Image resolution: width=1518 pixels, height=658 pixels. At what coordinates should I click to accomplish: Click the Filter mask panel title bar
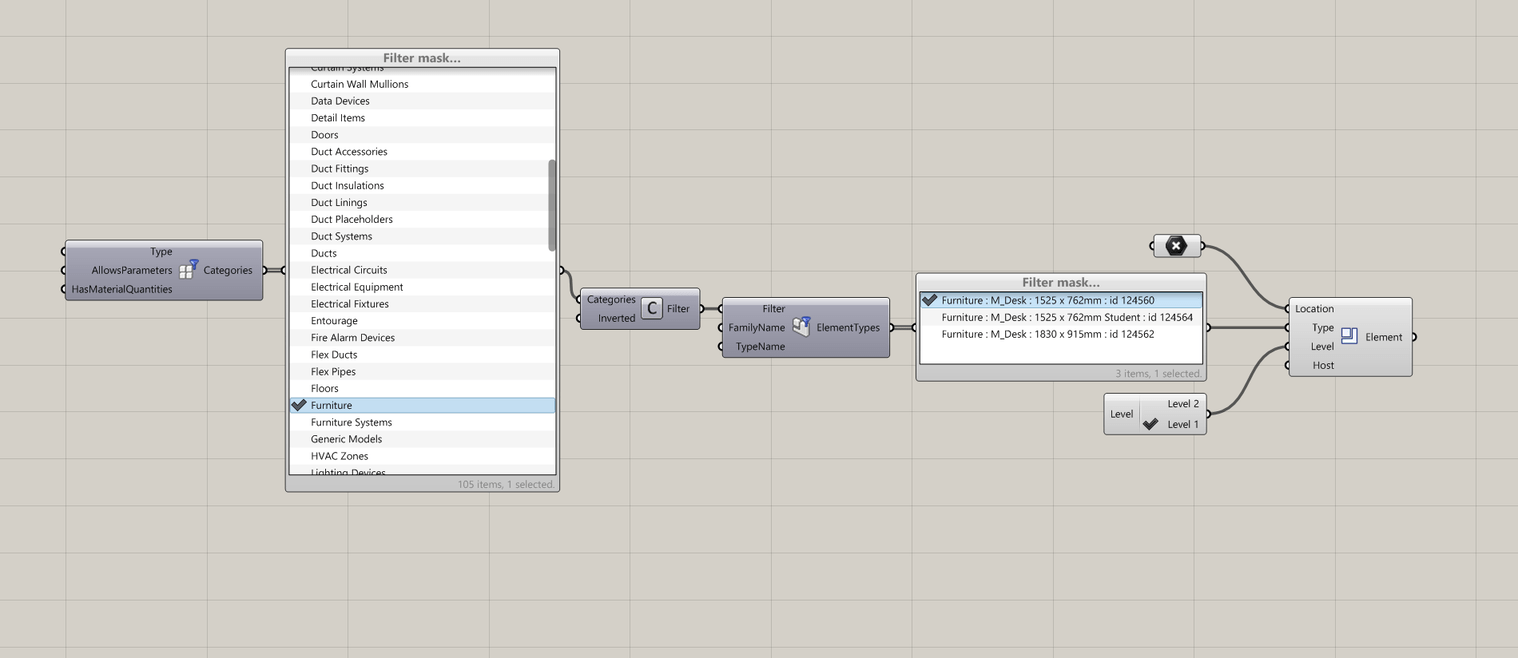point(421,57)
